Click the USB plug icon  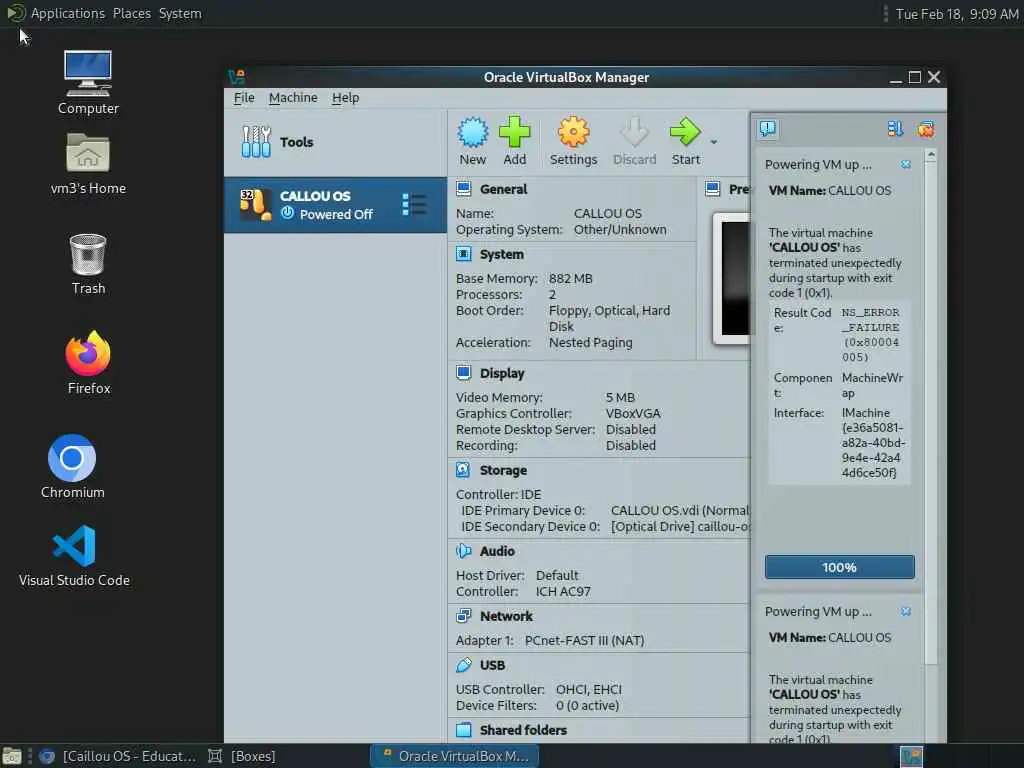point(464,665)
